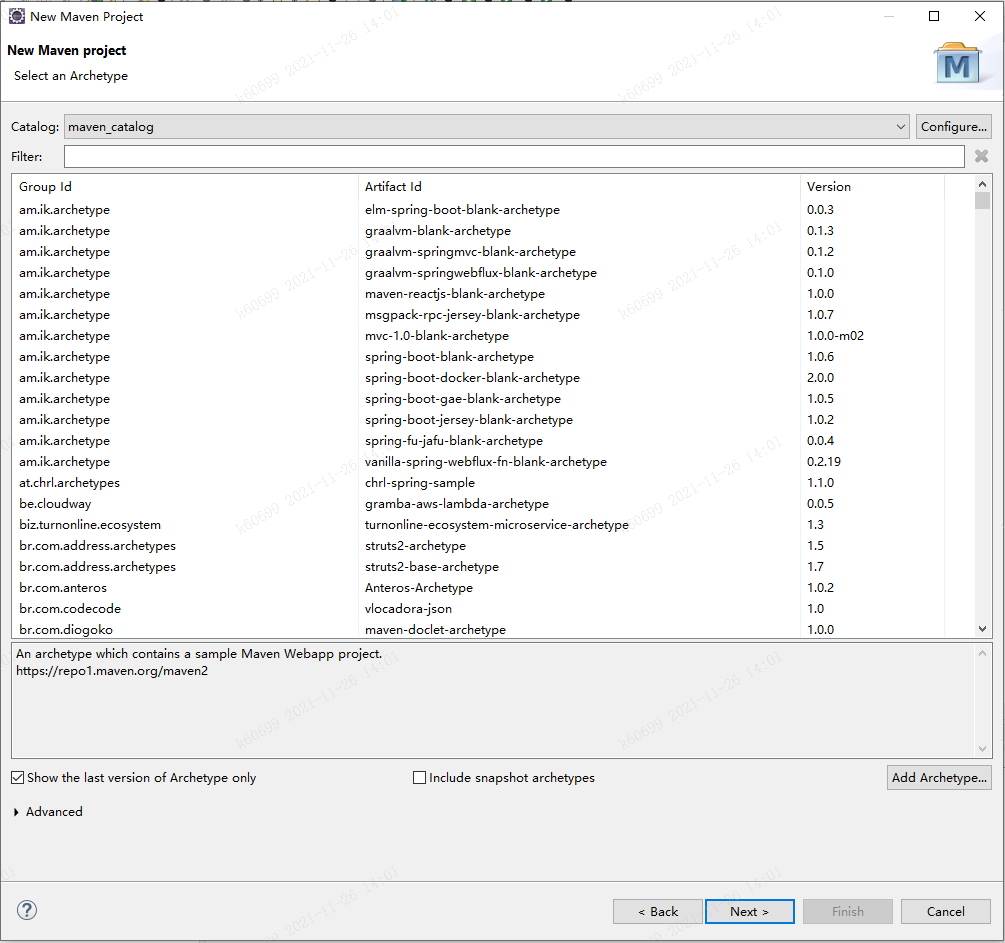The image size is (1005, 943).
Task: Click the Next button
Action: coord(749,911)
